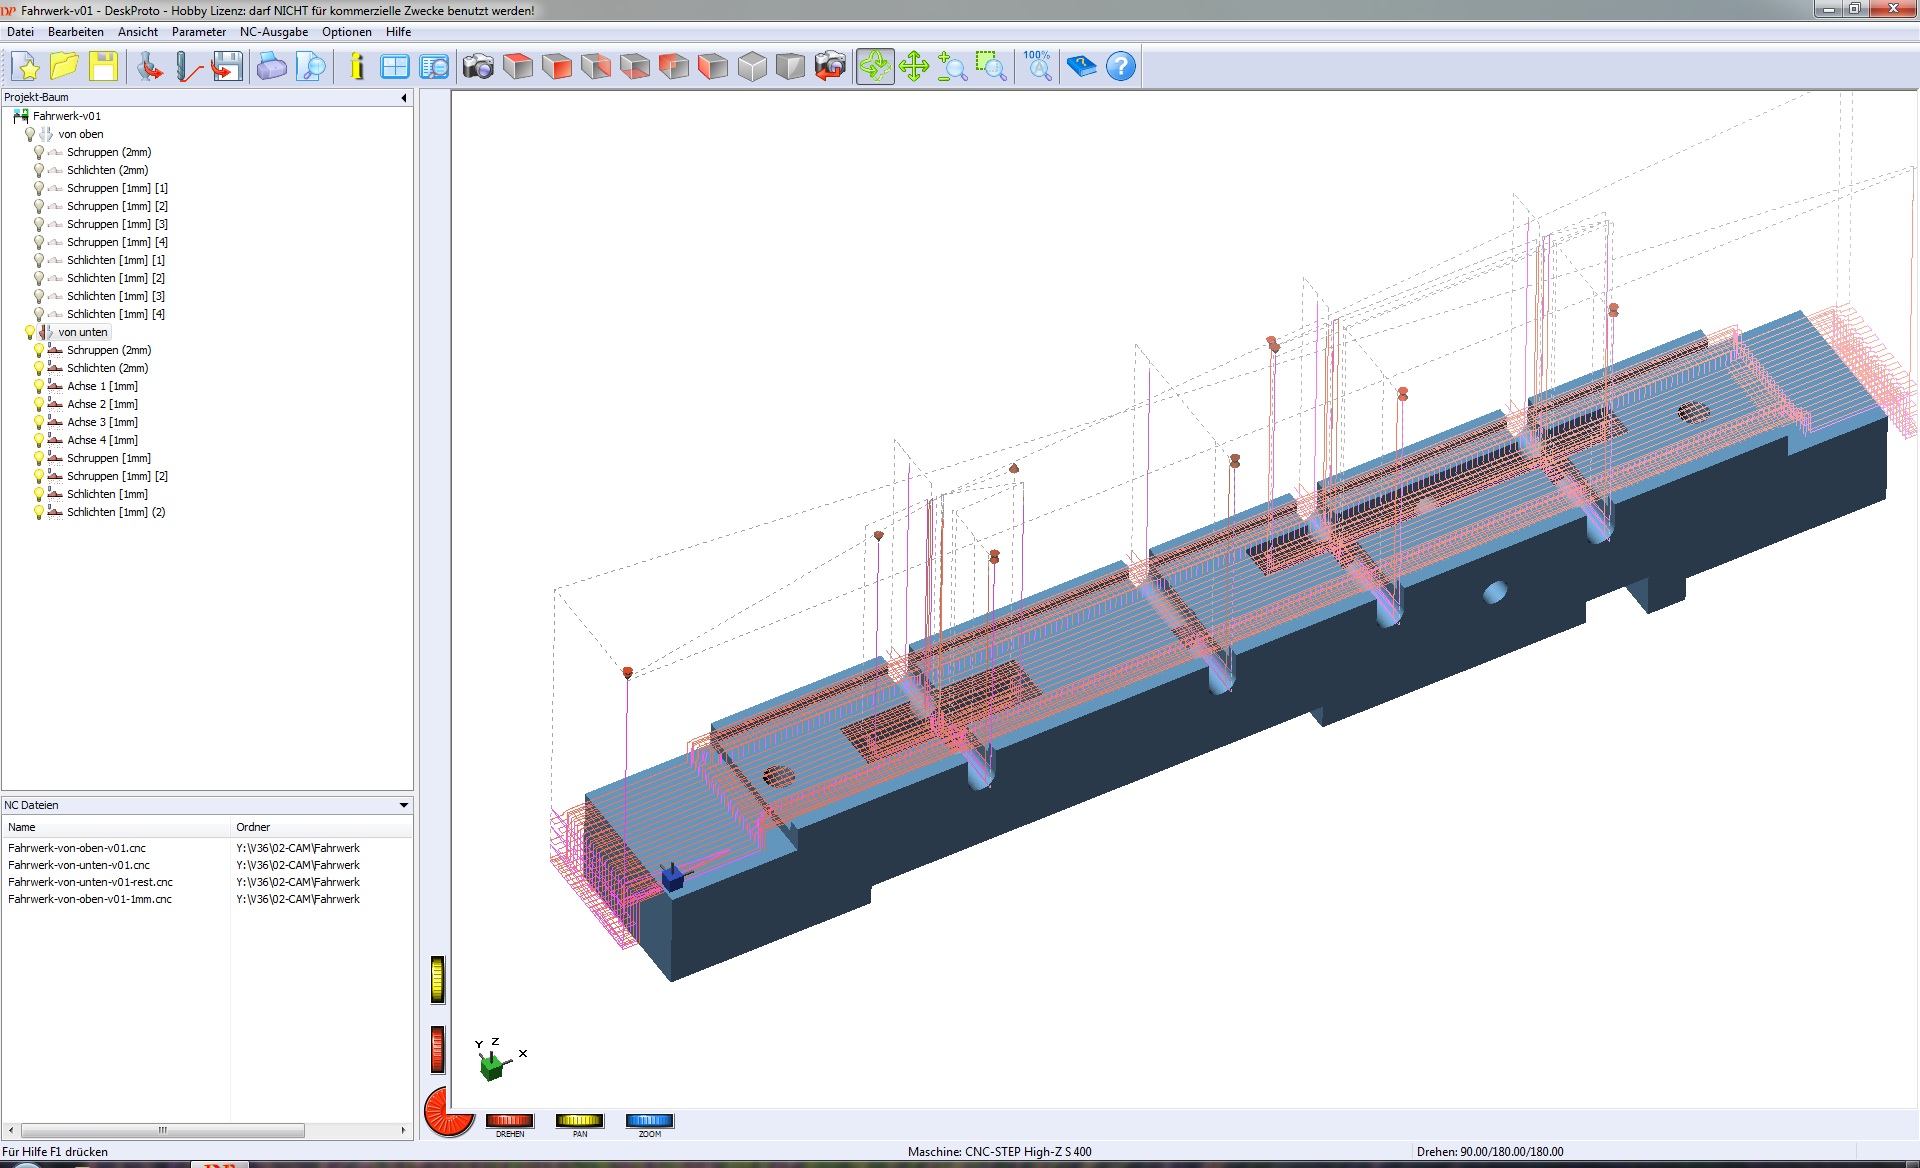Select the Fahrwerk-v01 root tree node
This screenshot has width=1920, height=1168.
(66, 116)
